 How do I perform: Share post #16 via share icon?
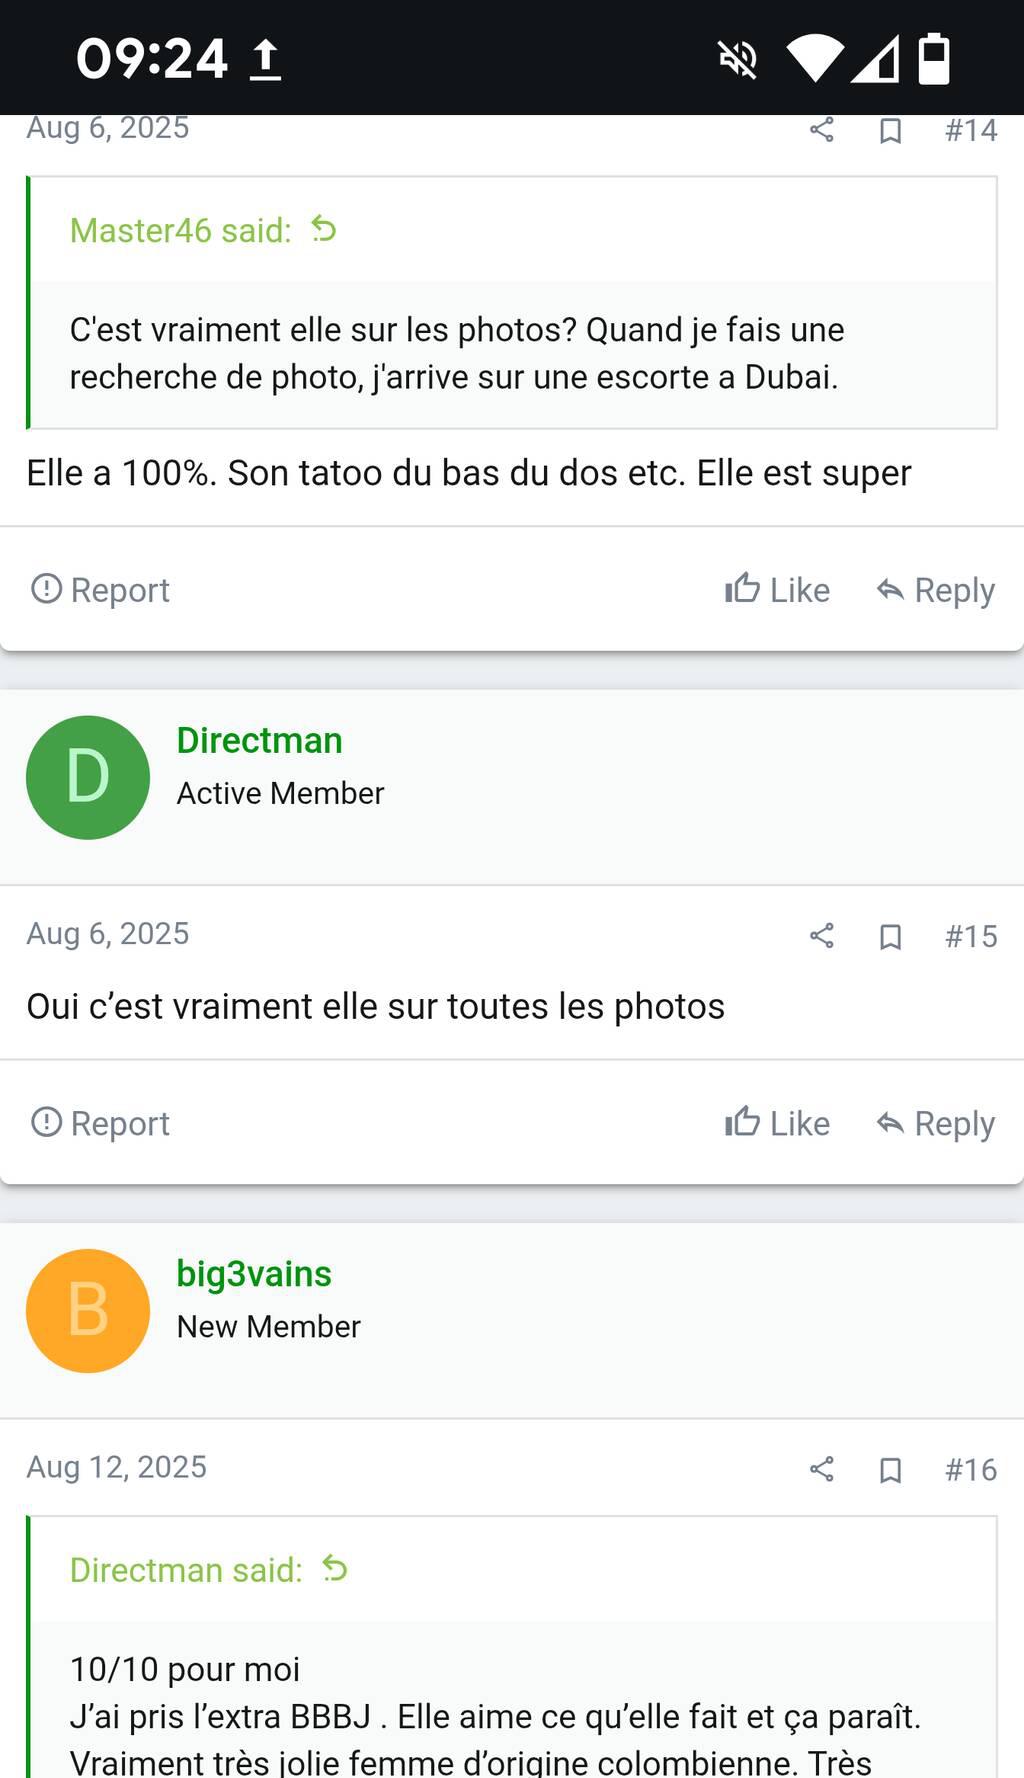click(821, 1469)
